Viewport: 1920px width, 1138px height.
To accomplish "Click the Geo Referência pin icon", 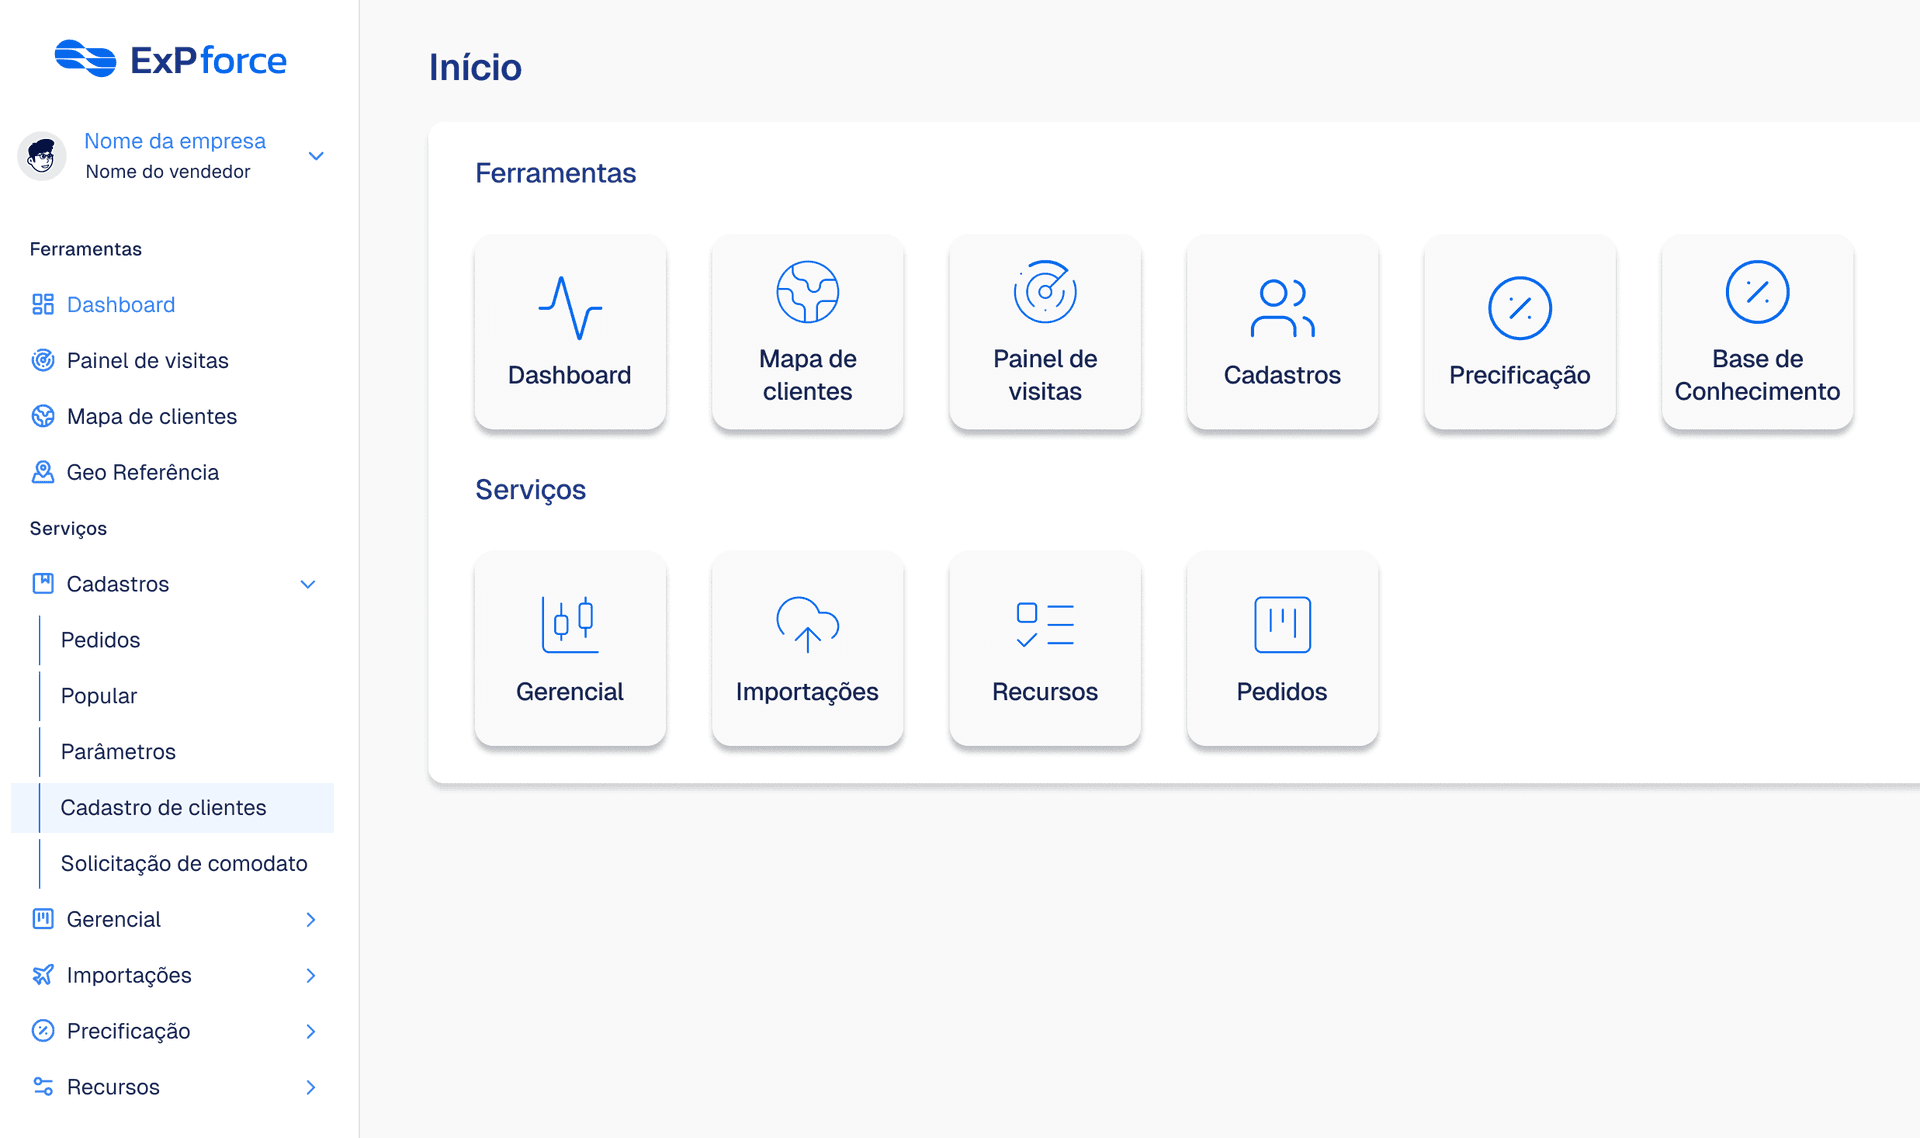I will click(x=43, y=472).
